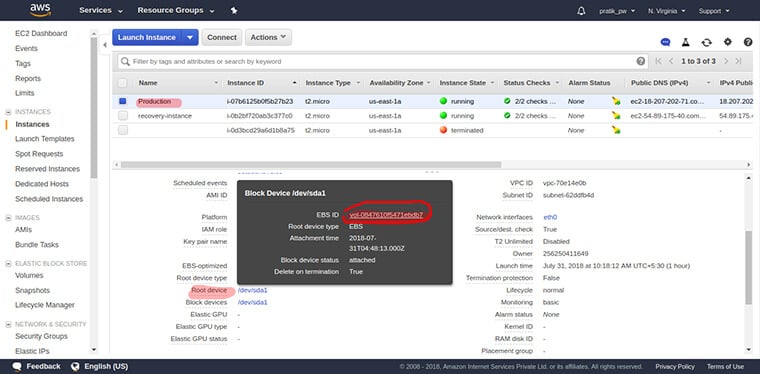The image size is (760, 374).
Task: Open Spot Requests in the sidebar
Action: (x=39, y=154)
